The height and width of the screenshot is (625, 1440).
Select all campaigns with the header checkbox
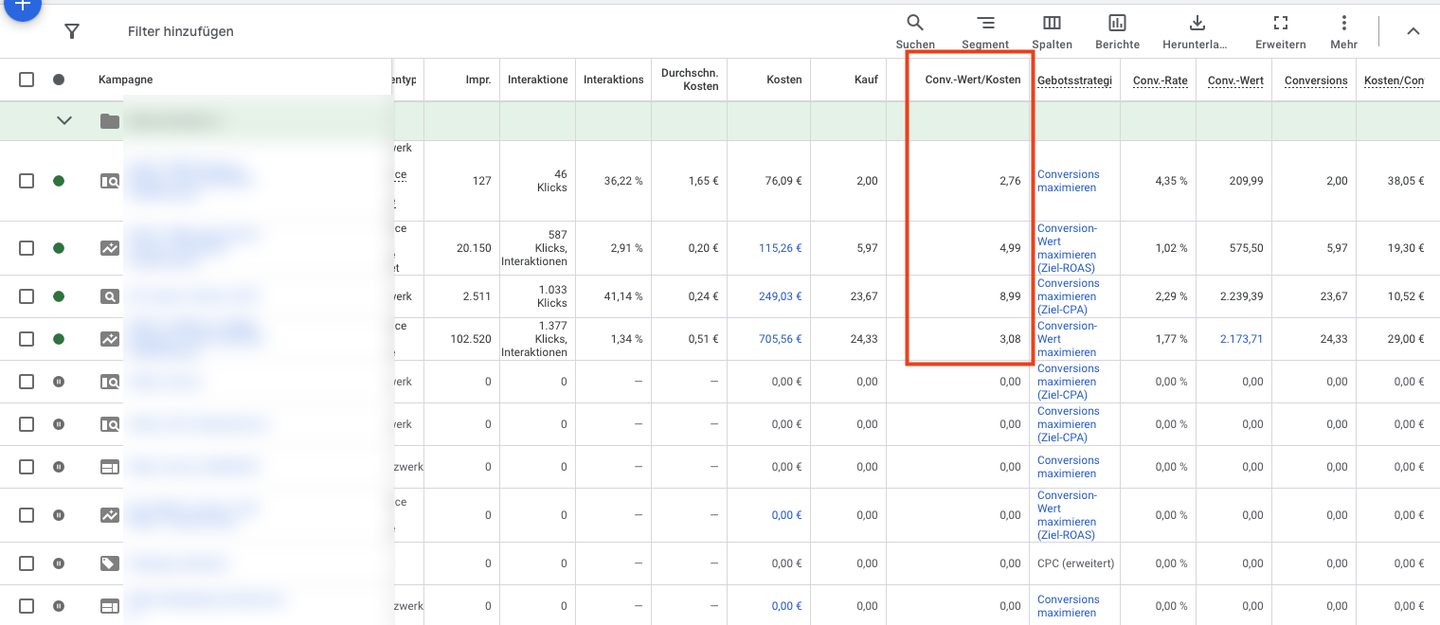[x=27, y=80]
